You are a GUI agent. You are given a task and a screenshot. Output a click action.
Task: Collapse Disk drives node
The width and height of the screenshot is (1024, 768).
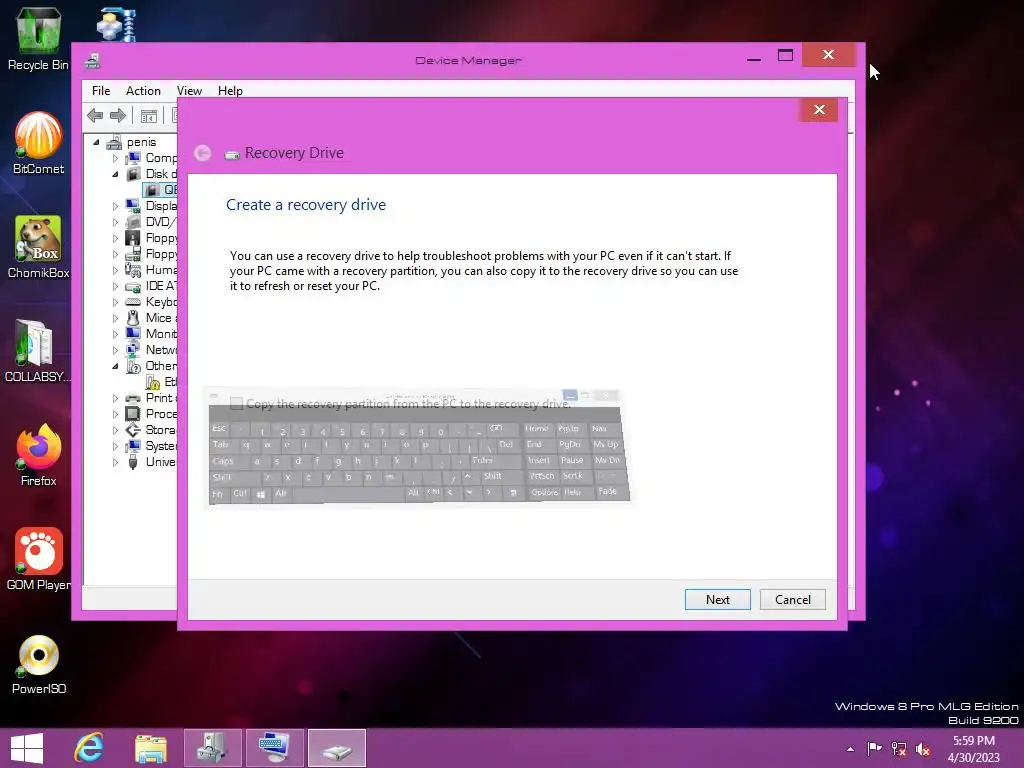click(x=116, y=174)
